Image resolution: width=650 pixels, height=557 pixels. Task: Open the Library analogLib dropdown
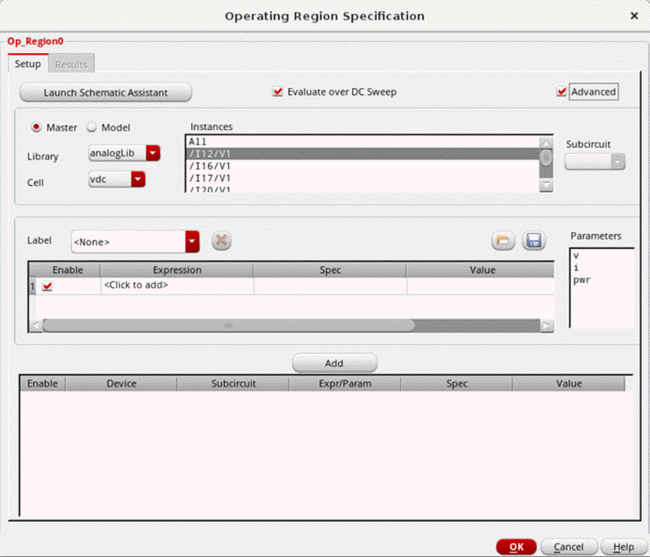(x=153, y=154)
